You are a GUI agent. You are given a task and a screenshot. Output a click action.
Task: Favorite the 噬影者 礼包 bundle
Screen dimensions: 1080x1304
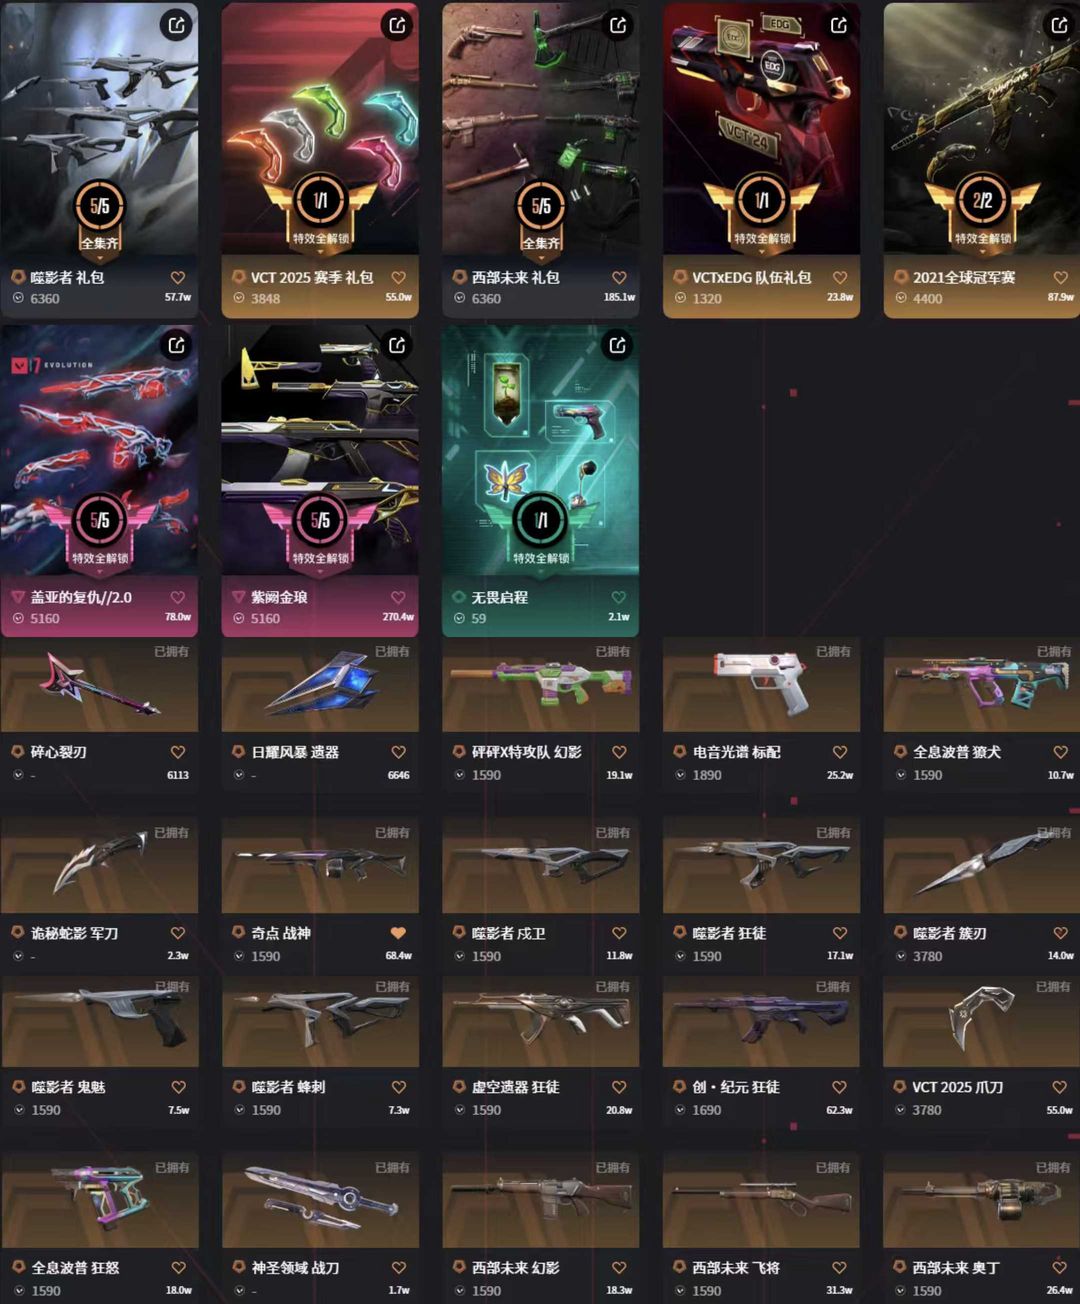point(178,278)
